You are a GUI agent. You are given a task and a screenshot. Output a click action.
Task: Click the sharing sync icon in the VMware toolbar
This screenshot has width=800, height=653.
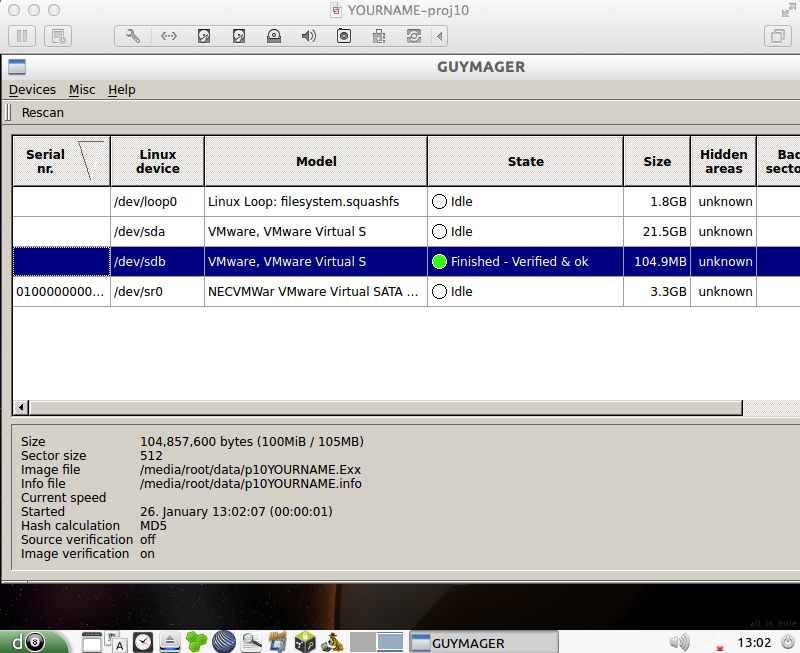tap(414, 36)
